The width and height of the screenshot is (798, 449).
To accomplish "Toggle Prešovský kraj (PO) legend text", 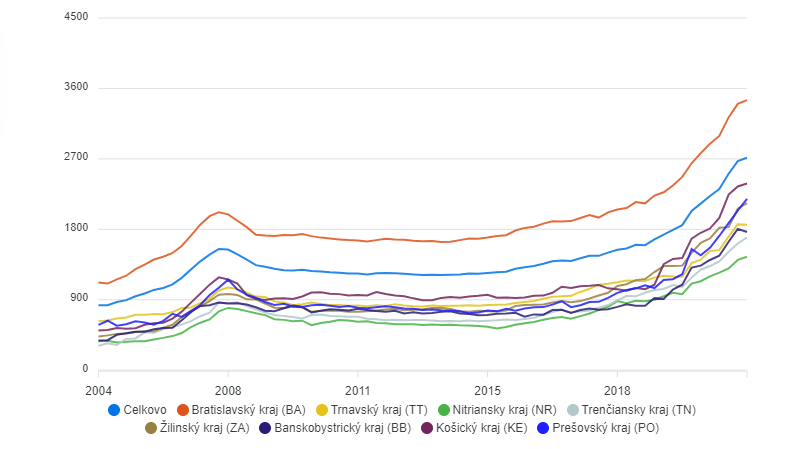I will [605, 428].
